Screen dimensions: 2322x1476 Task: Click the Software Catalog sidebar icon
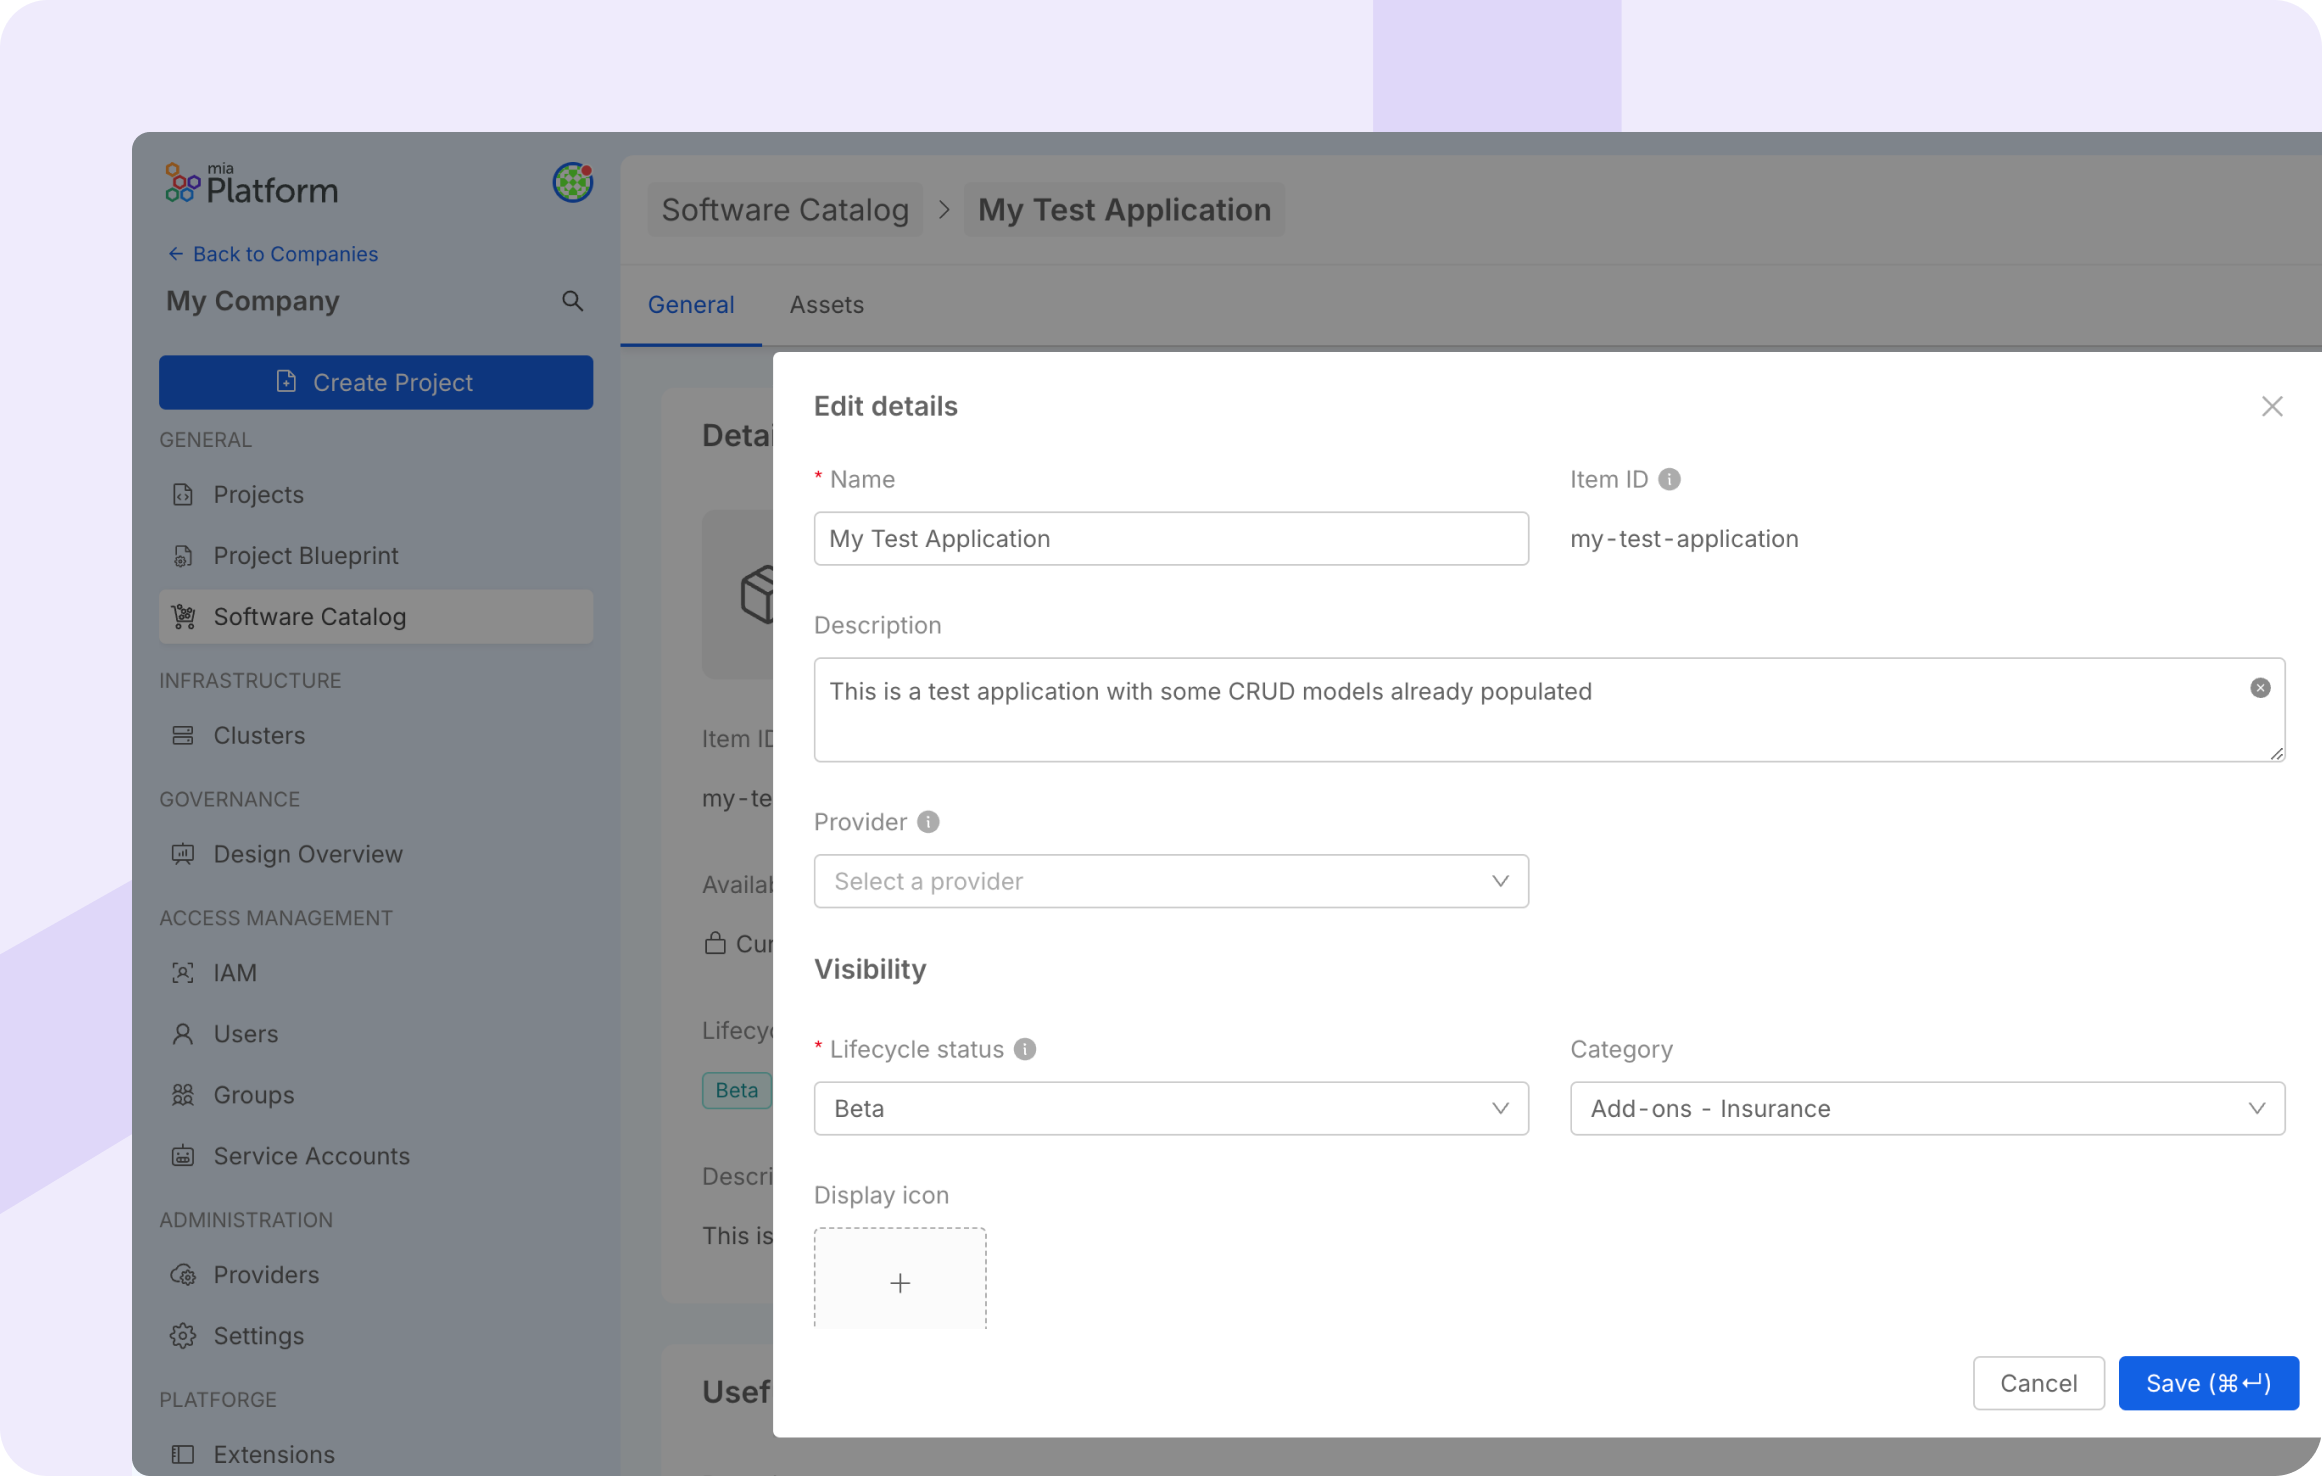[x=186, y=616]
